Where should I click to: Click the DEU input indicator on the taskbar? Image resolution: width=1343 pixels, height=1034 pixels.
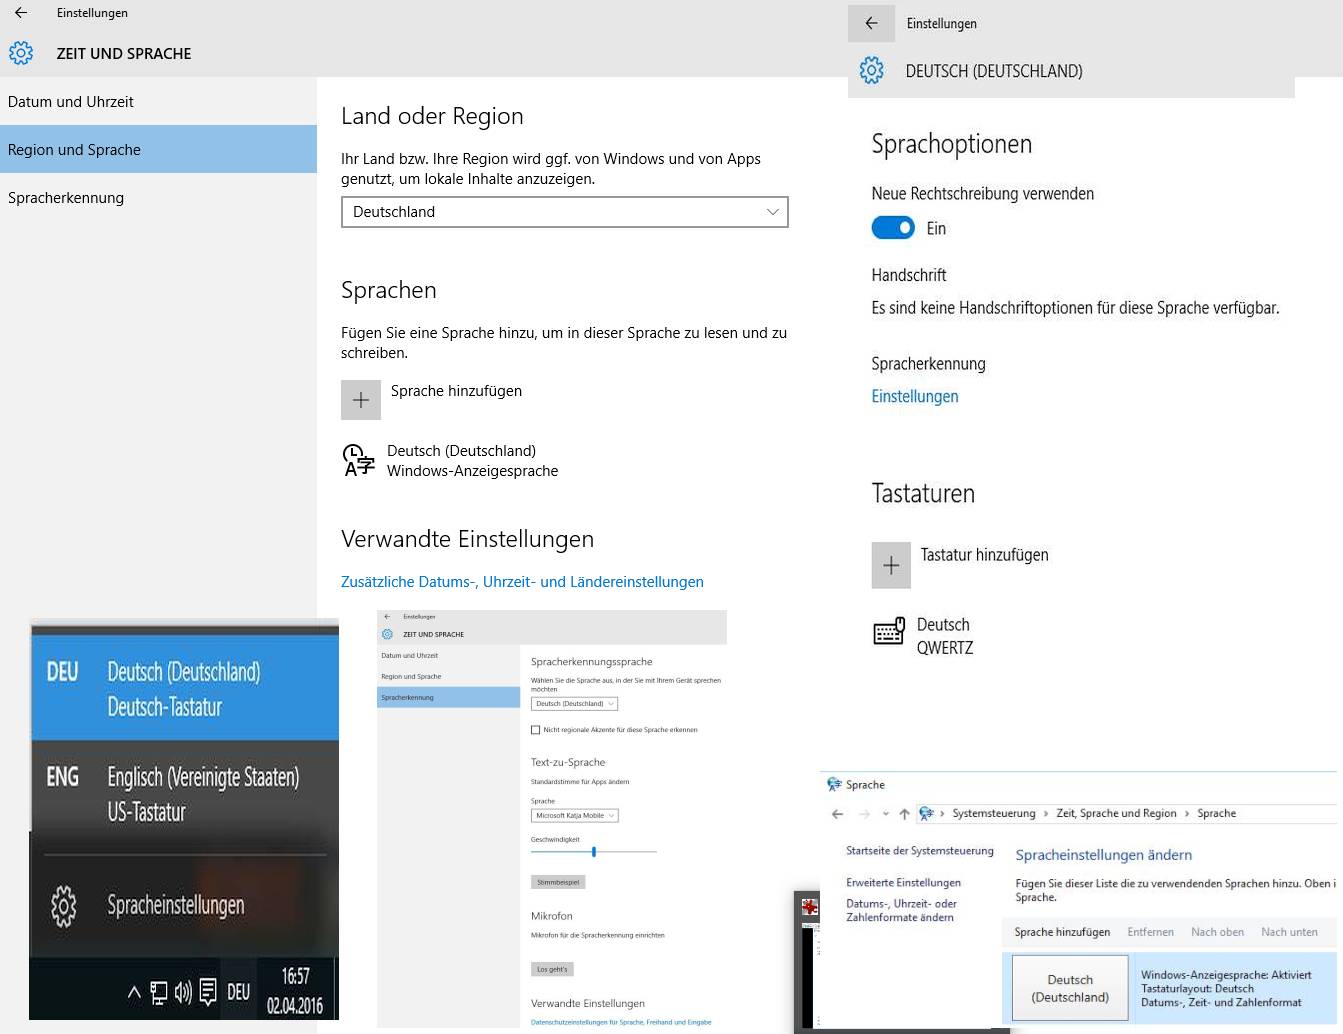coord(238,992)
